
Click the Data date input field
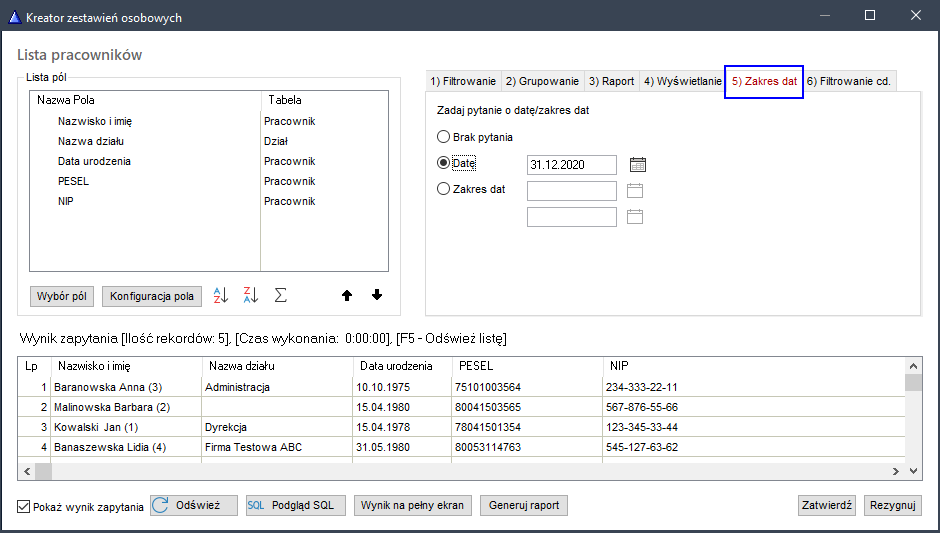pyautogui.click(x=570, y=165)
